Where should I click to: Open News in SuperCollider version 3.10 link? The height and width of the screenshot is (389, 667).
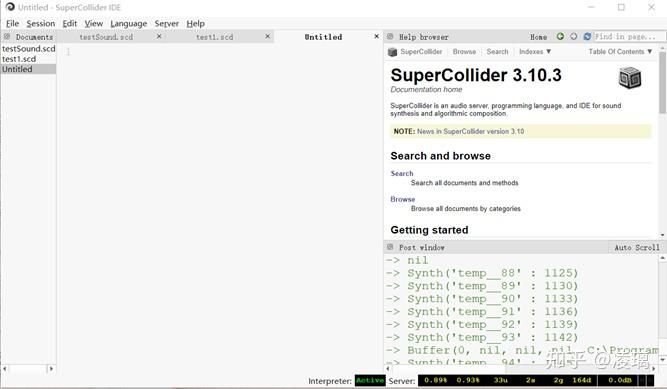[x=470, y=132]
